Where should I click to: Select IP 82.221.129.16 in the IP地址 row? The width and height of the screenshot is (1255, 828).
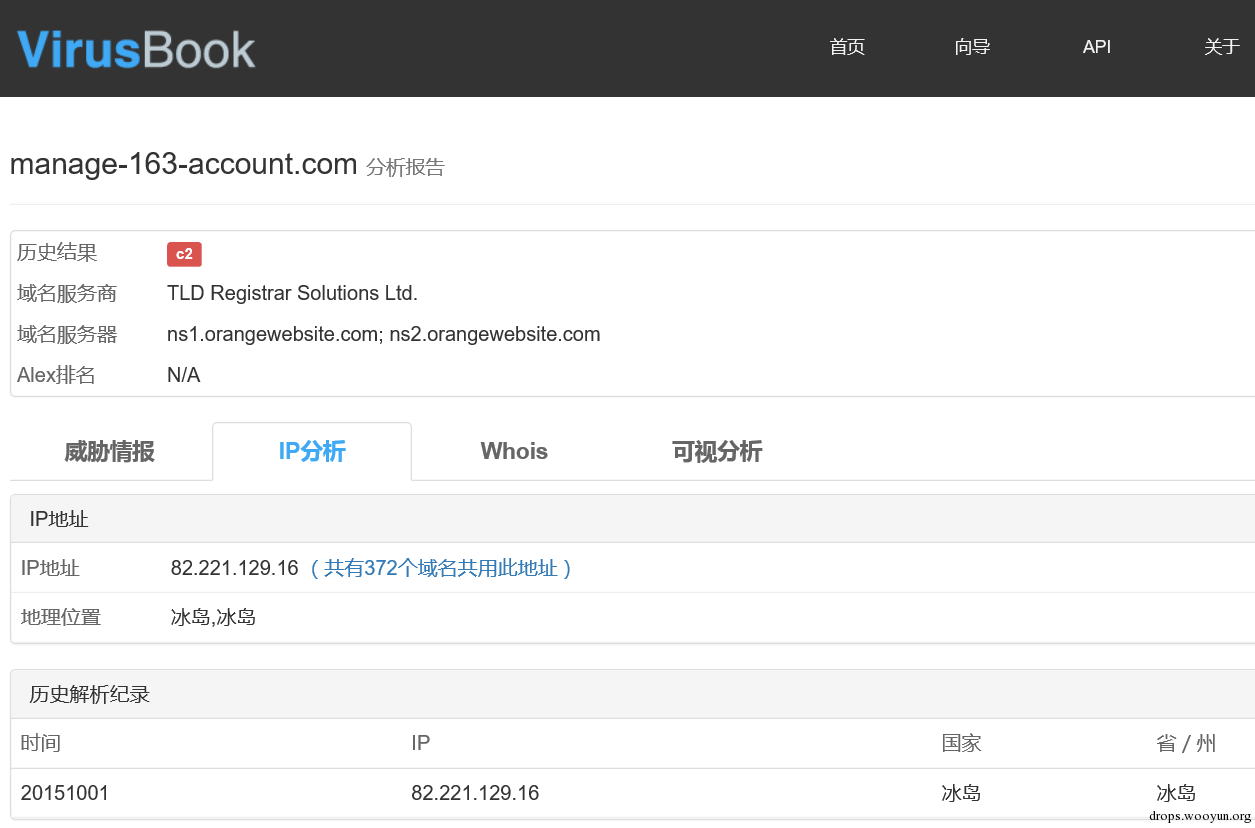(235, 568)
